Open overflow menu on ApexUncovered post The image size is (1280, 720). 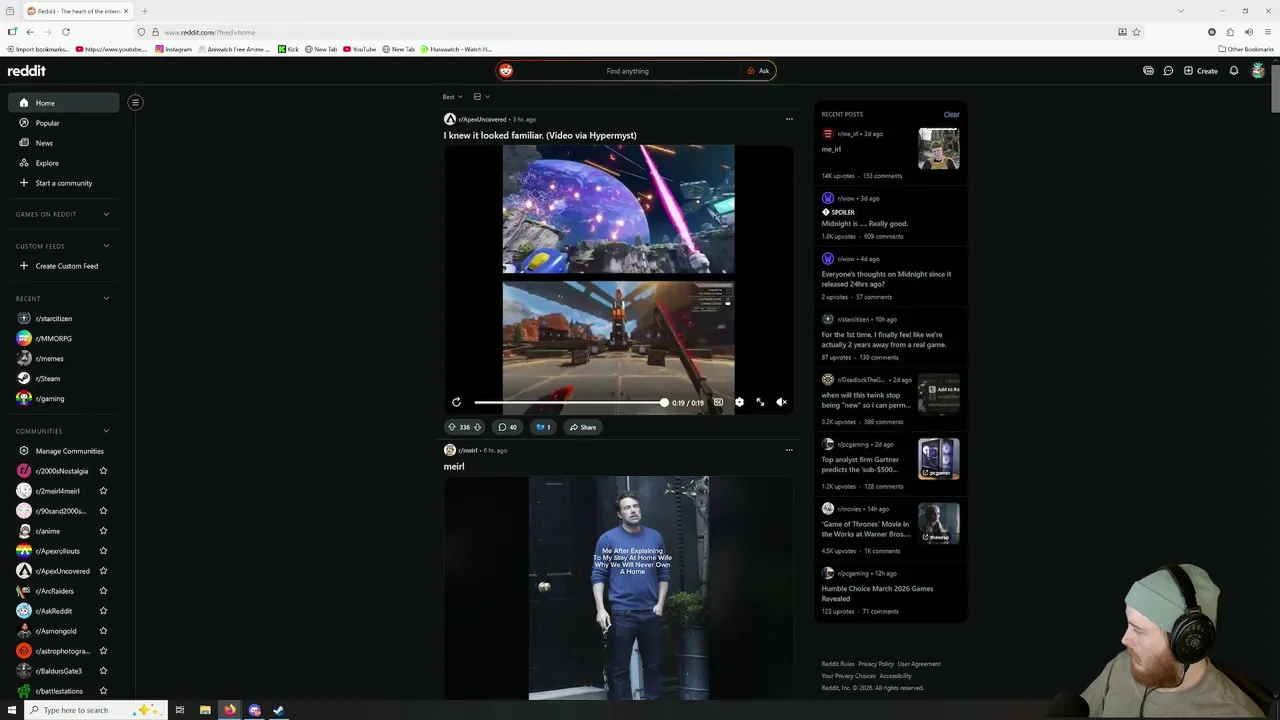789,119
